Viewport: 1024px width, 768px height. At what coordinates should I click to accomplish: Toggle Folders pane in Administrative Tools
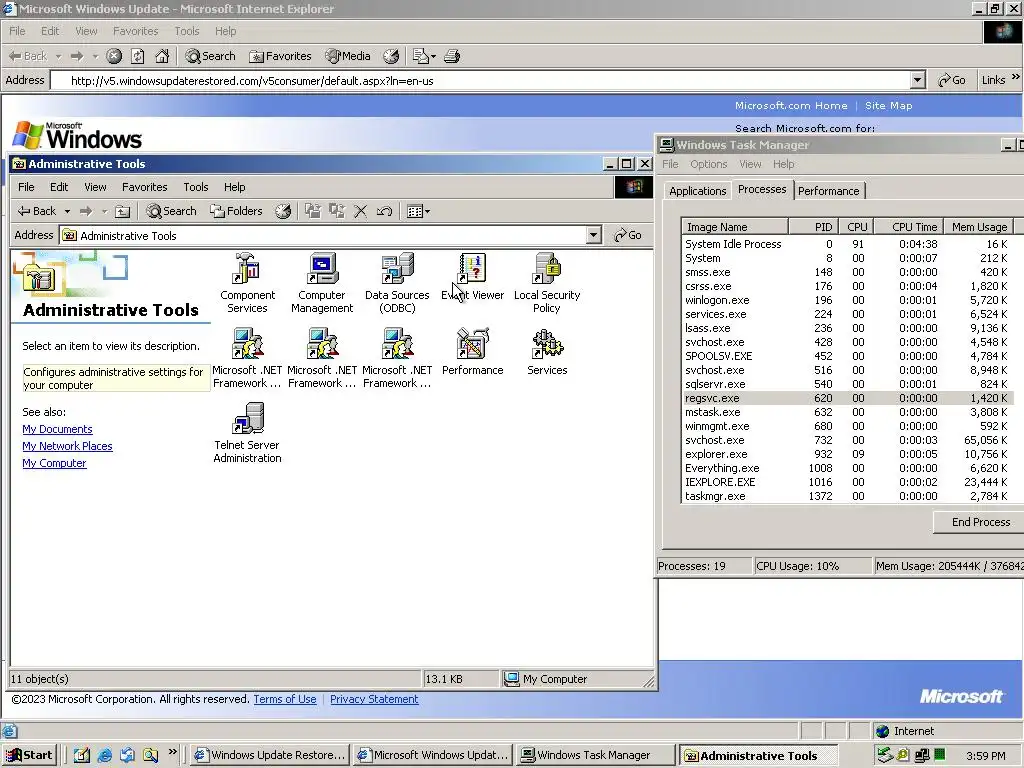point(236,211)
